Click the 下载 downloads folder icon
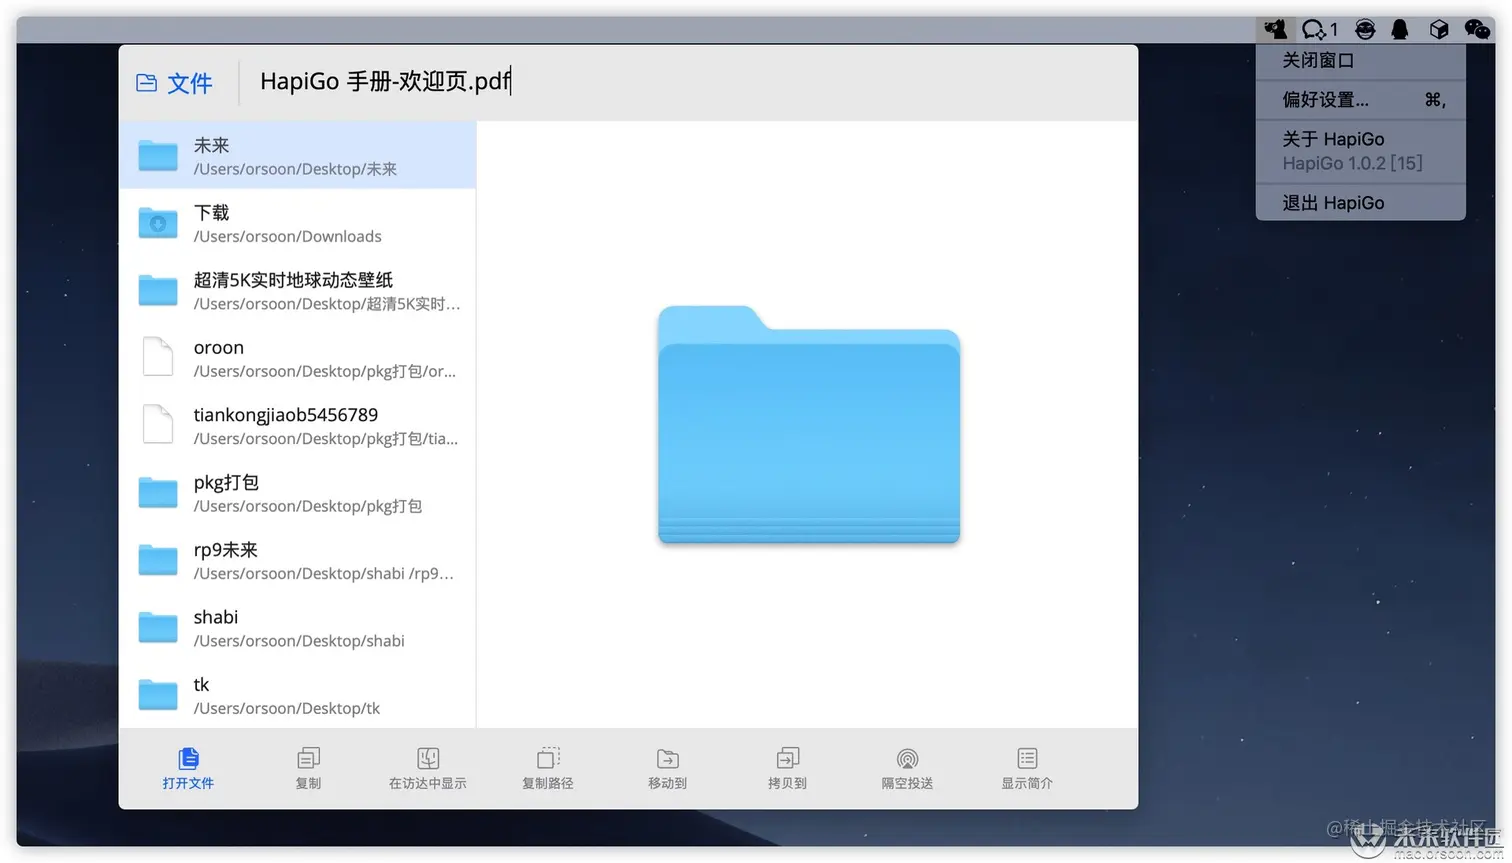The image size is (1512, 863). click(x=158, y=223)
